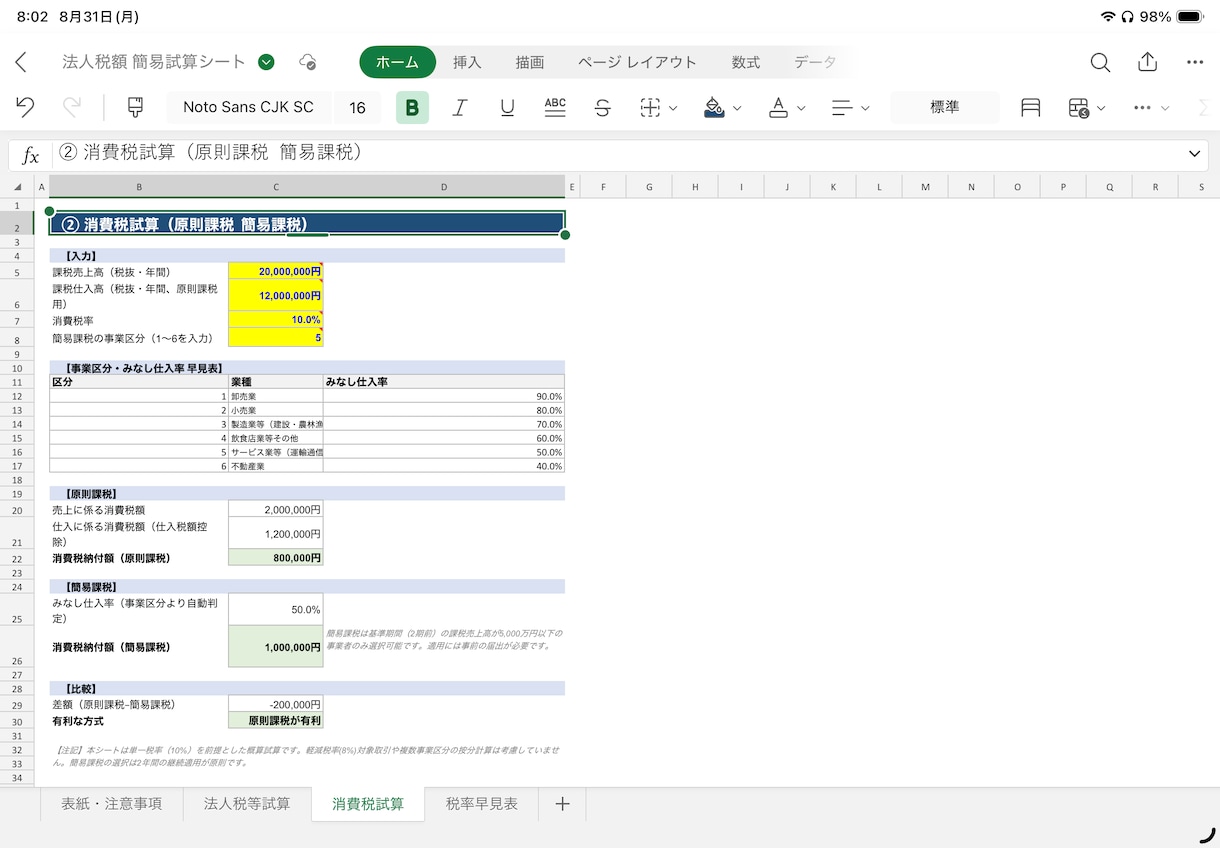The height and width of the screenshot is (848, 1220).
Task: Select the -200,000円 difference cell
Action: pos(276,704)
